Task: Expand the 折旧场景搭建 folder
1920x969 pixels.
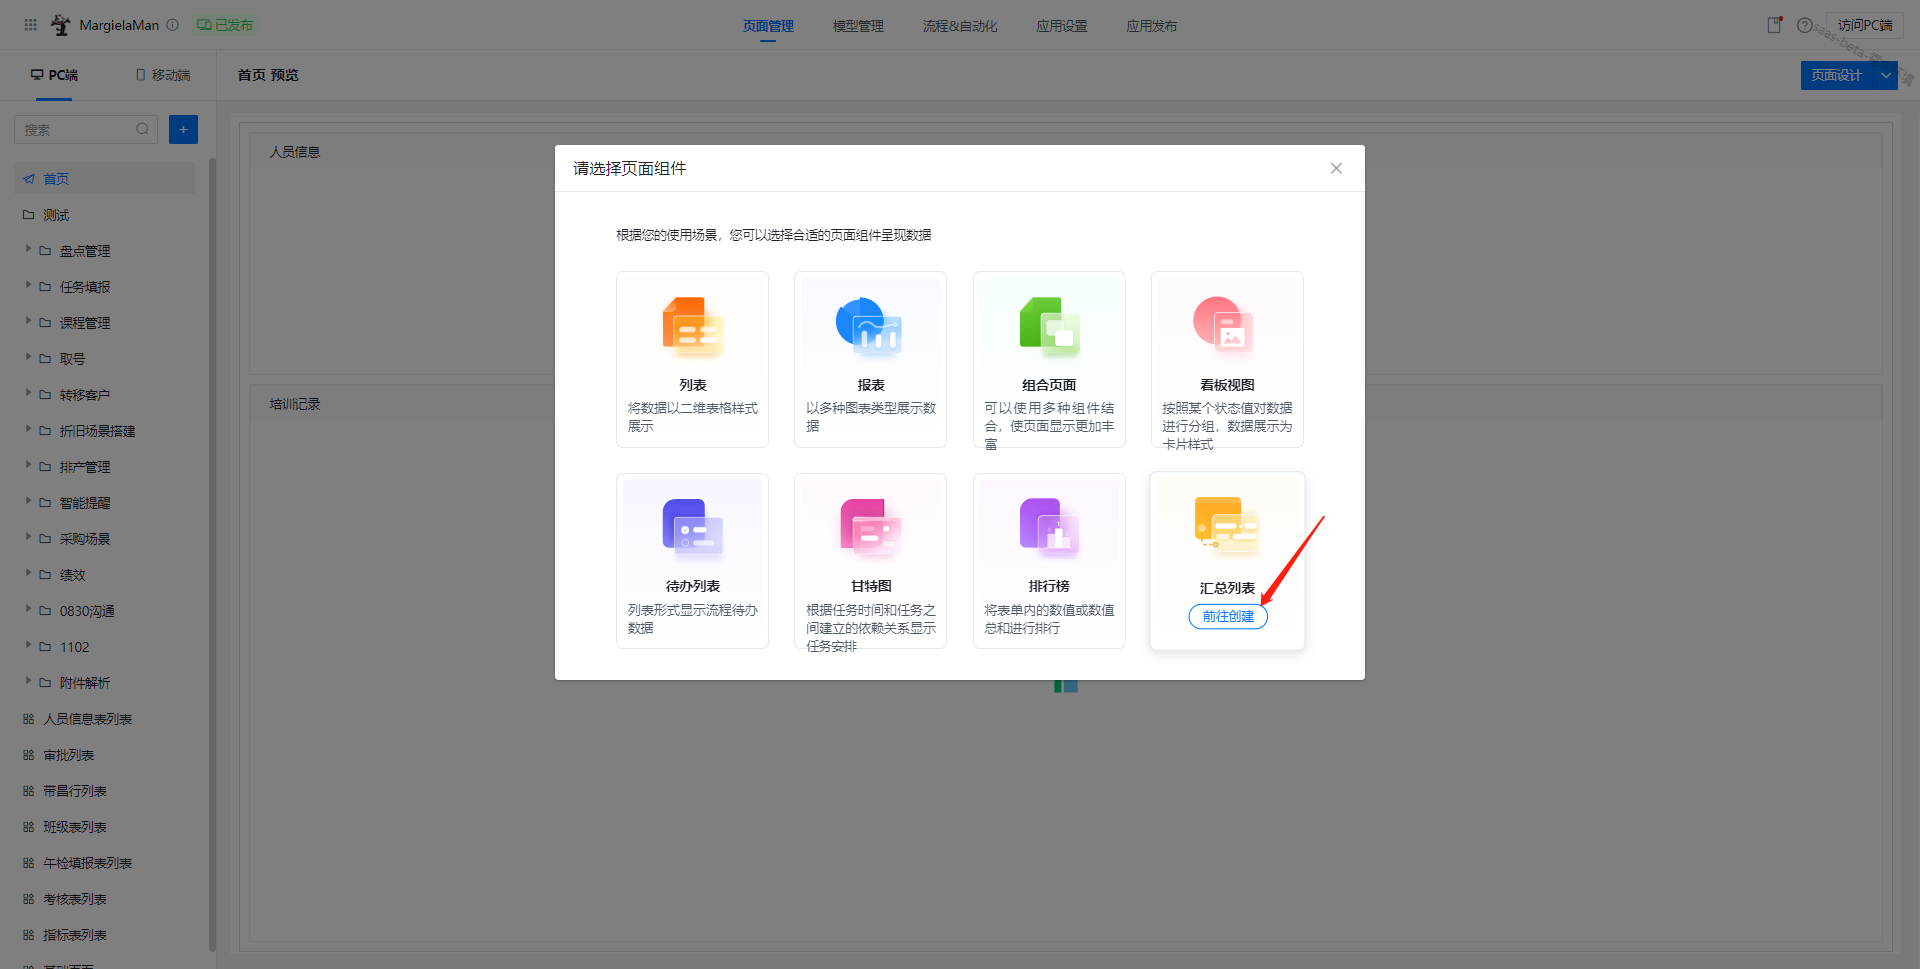Action: [29, 430]
